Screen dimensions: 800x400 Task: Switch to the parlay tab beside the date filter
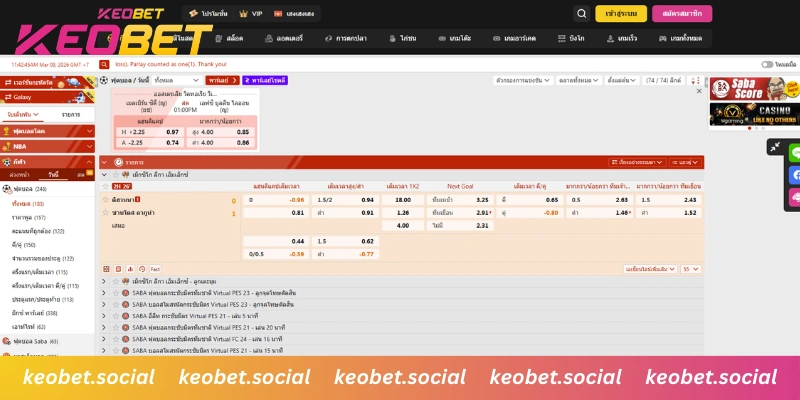(217, 79)
